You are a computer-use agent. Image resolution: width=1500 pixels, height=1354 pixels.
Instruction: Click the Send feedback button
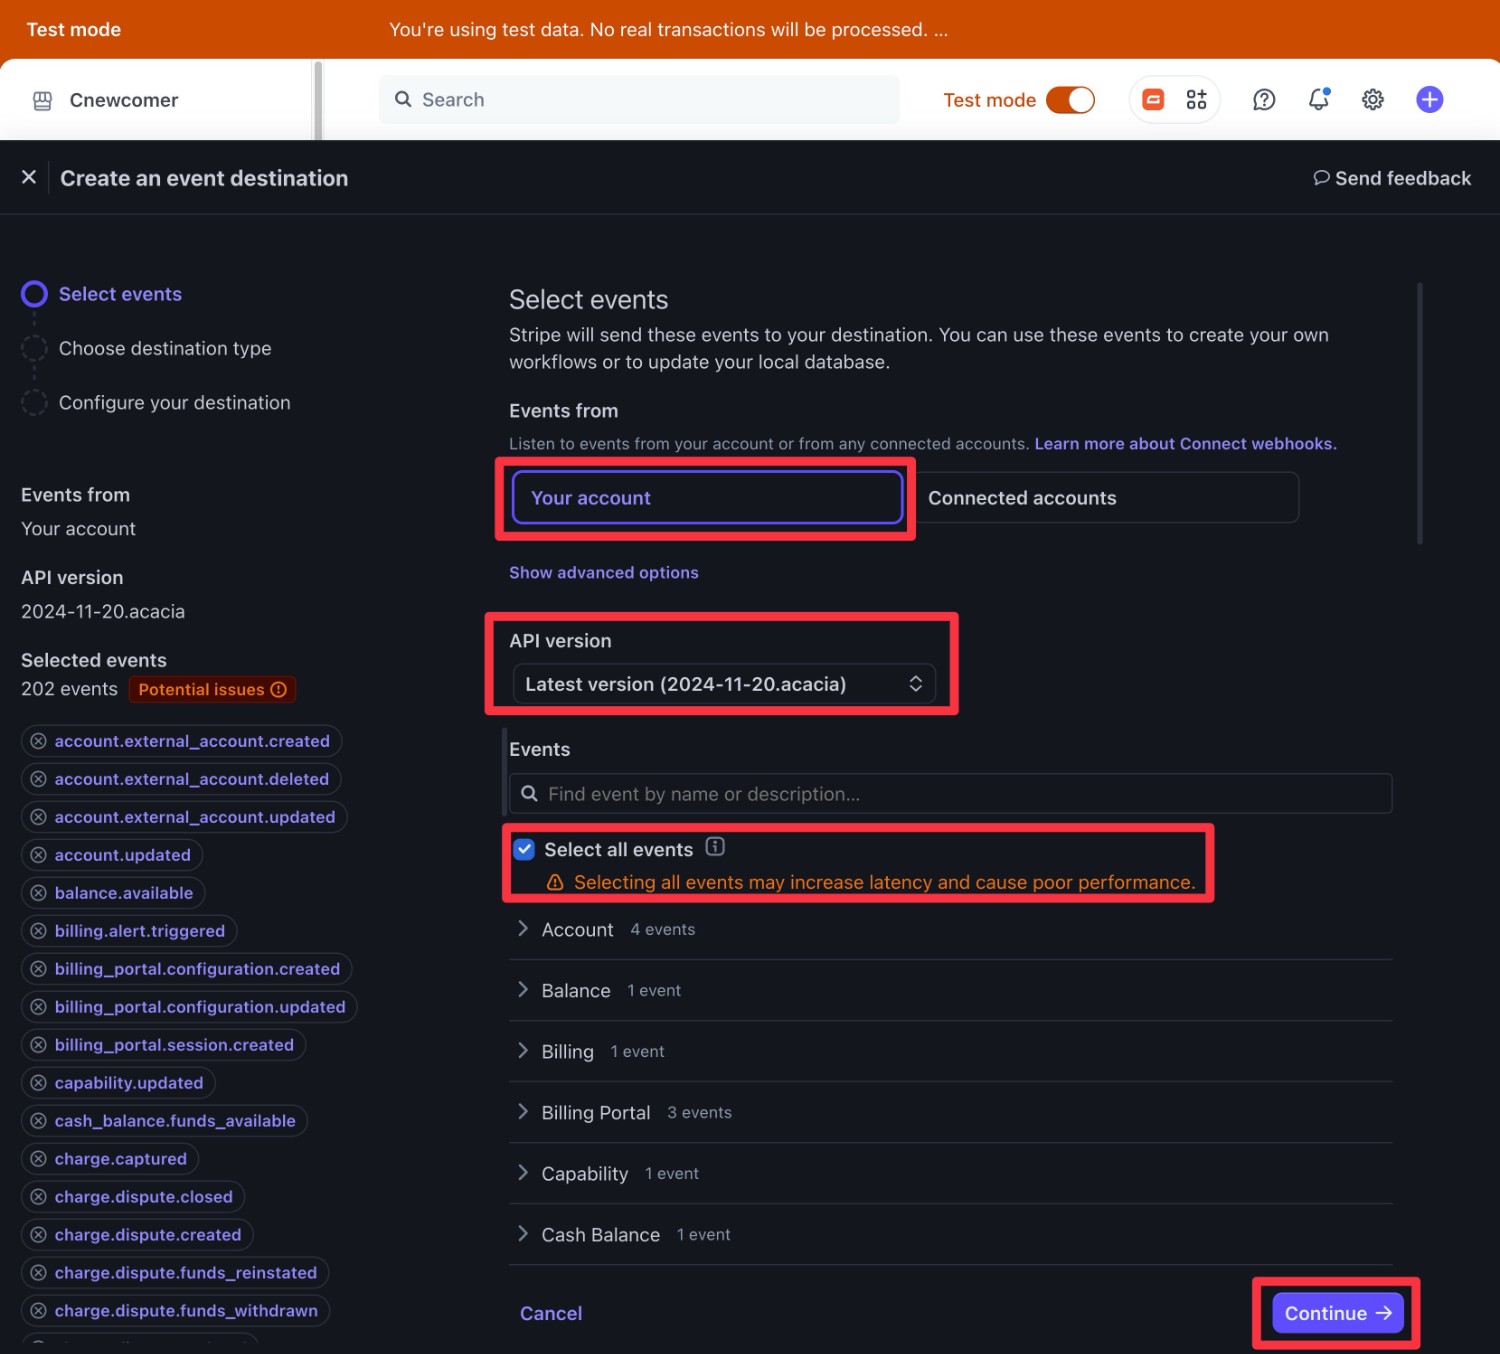point(1392,178)
